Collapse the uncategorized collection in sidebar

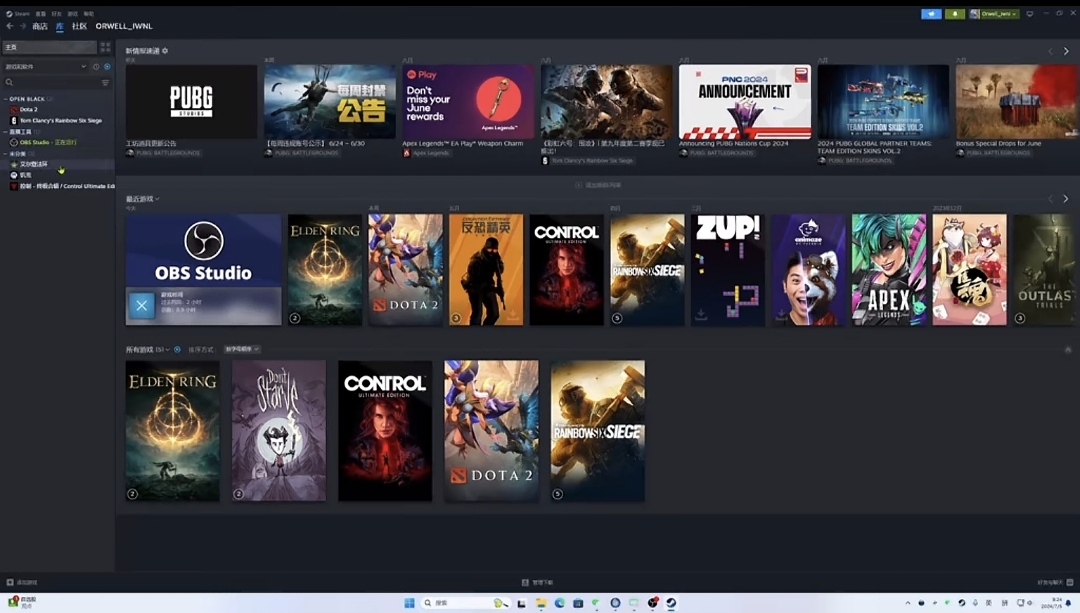click(6, 154)
